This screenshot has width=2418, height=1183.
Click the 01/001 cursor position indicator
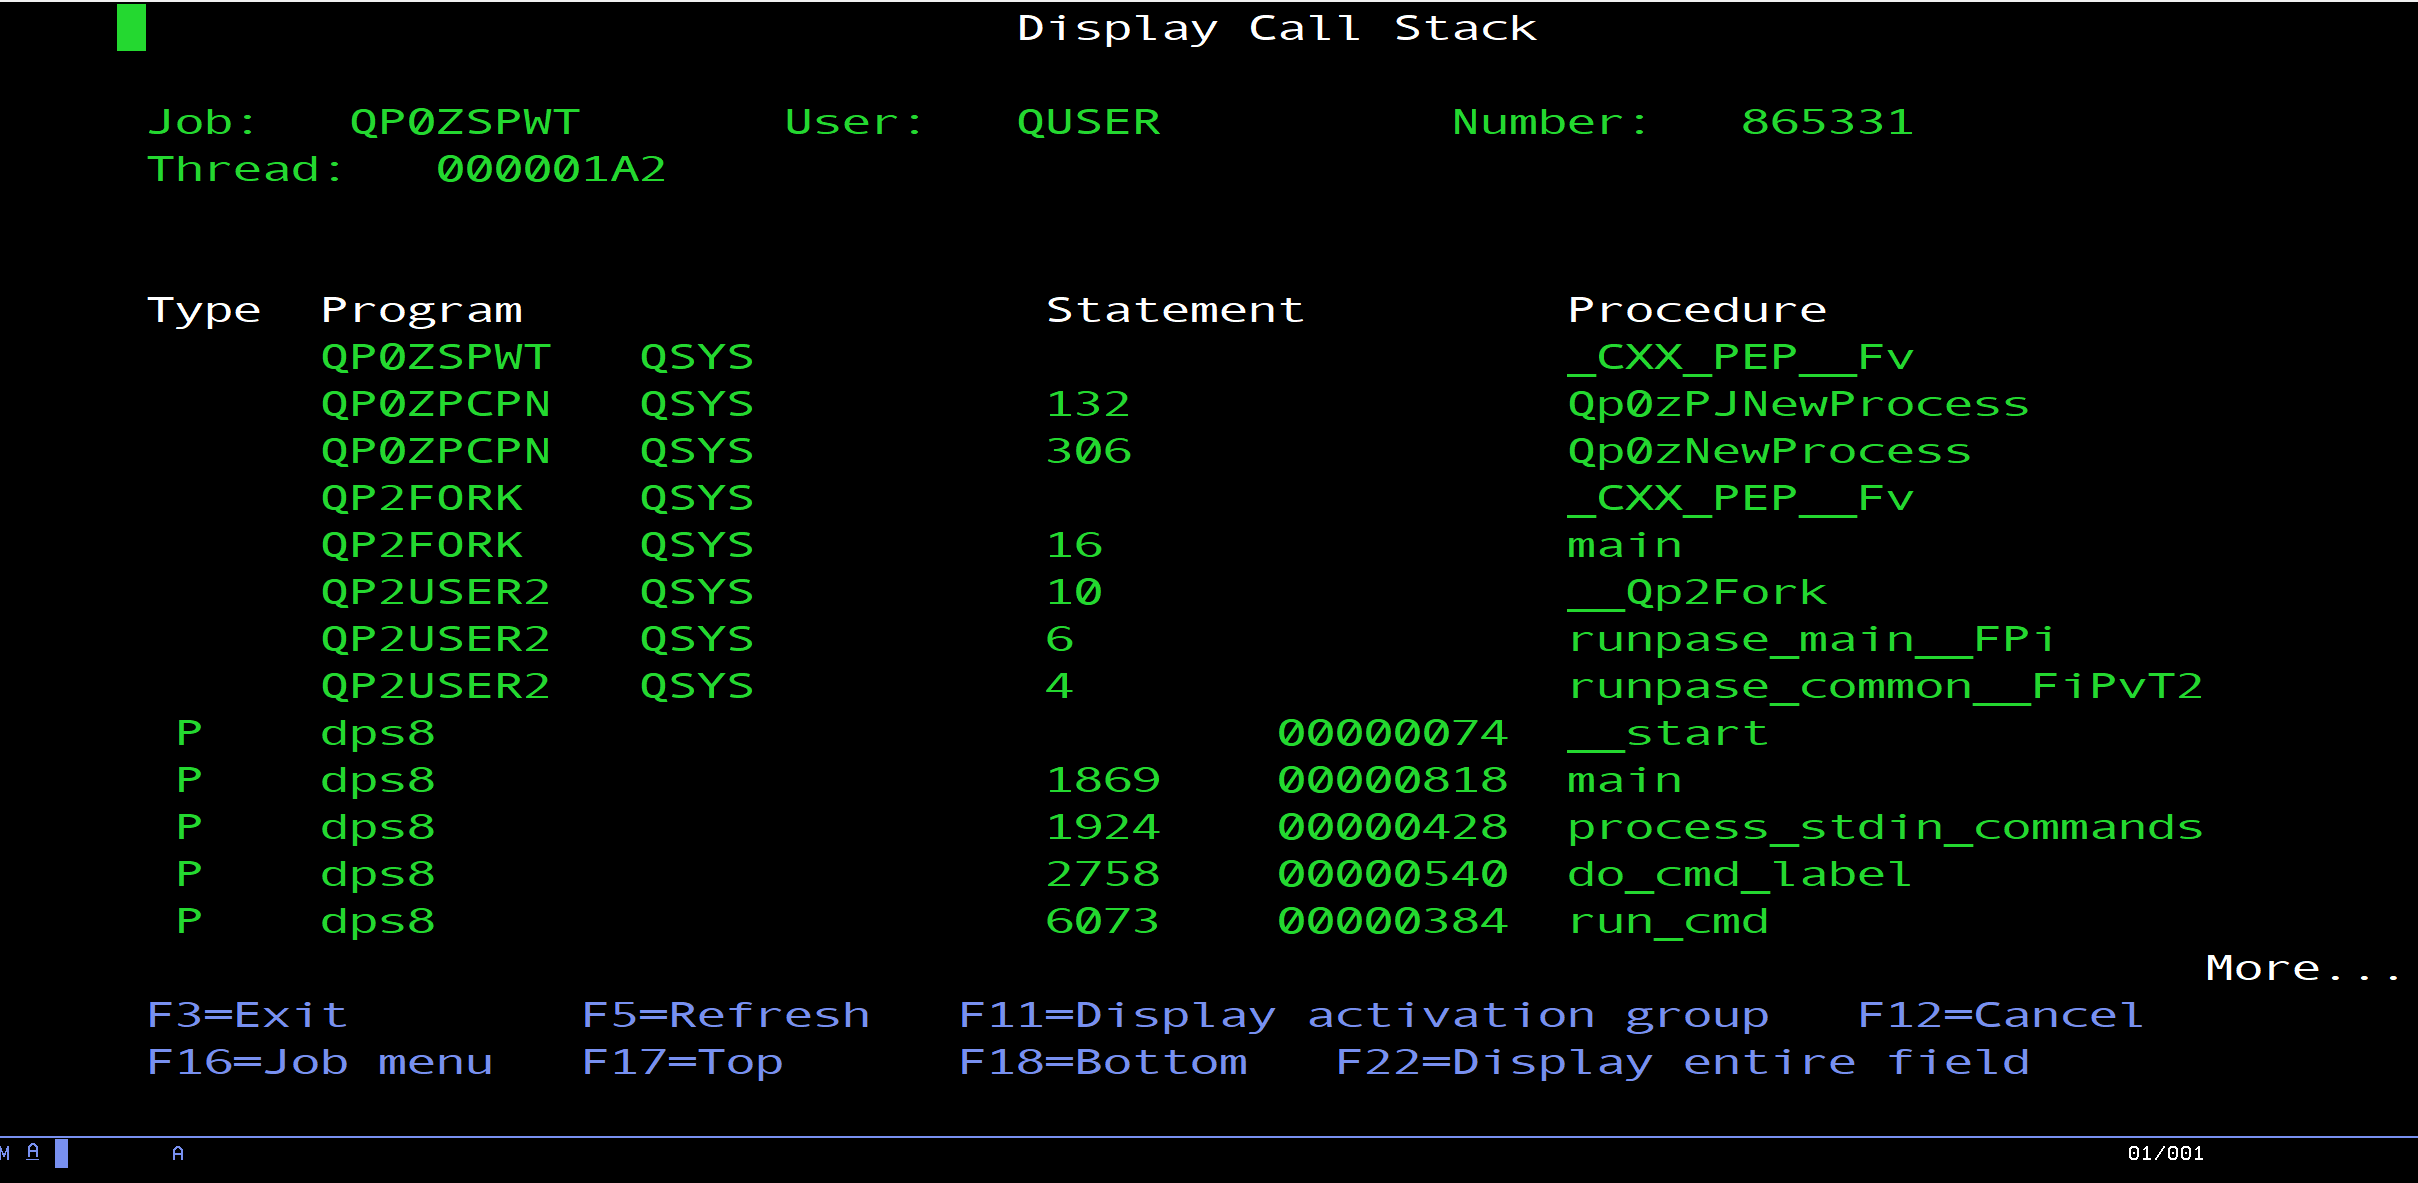pyautogui.click(x=2165, y=1153)
